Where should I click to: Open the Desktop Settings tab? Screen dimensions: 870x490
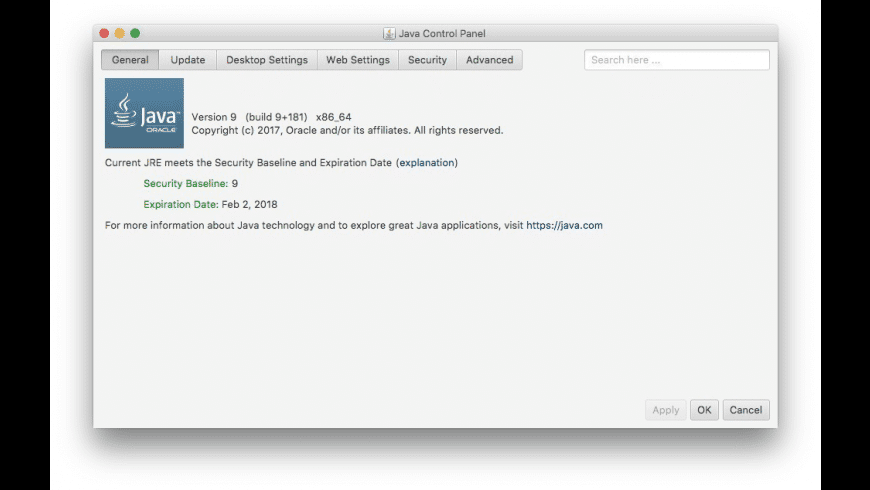point(267,60)
